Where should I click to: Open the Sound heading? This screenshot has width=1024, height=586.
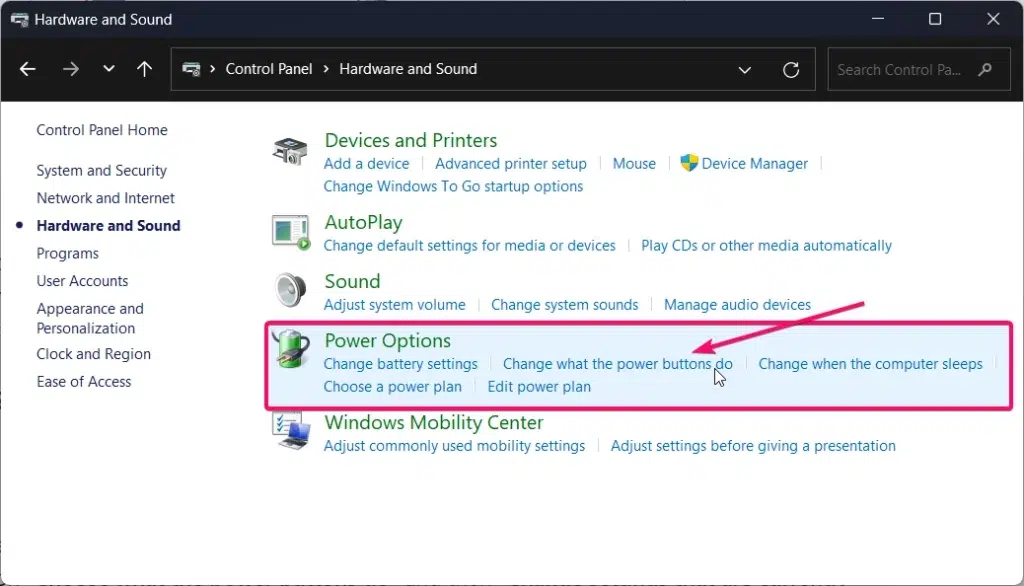point(352,282)
